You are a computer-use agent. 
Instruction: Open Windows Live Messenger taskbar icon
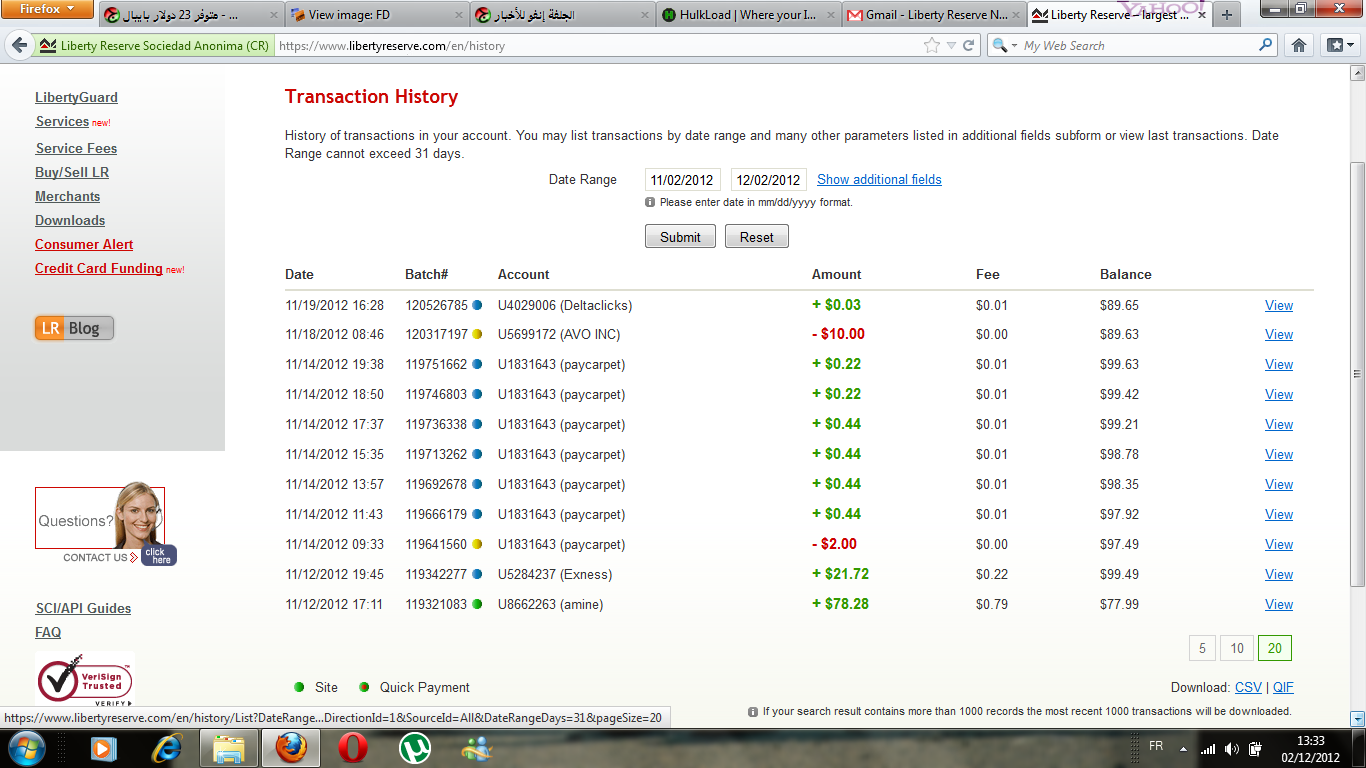(x=476, y=748)
